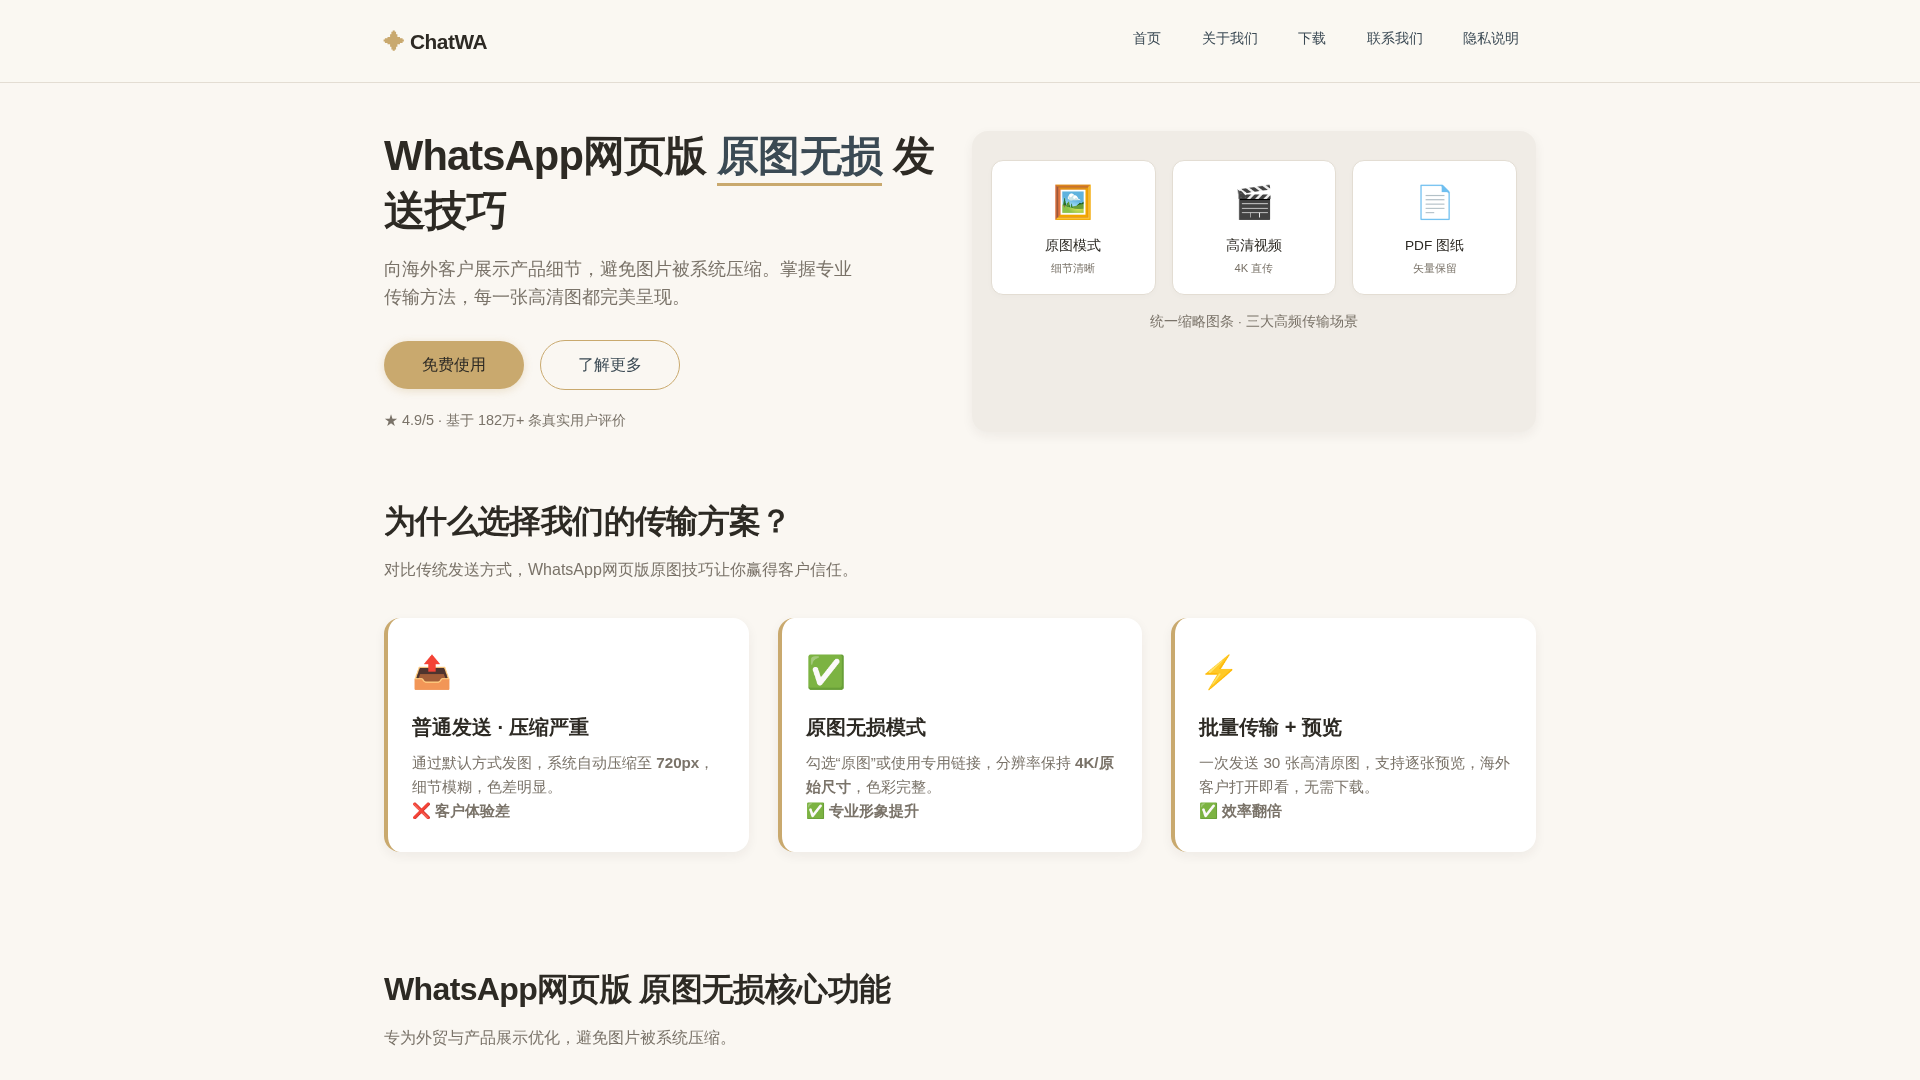The width and height of the screenshot is (1920, 1080).
Task: Click the picture icon for 原图模式
Action: coord(1073,203)
